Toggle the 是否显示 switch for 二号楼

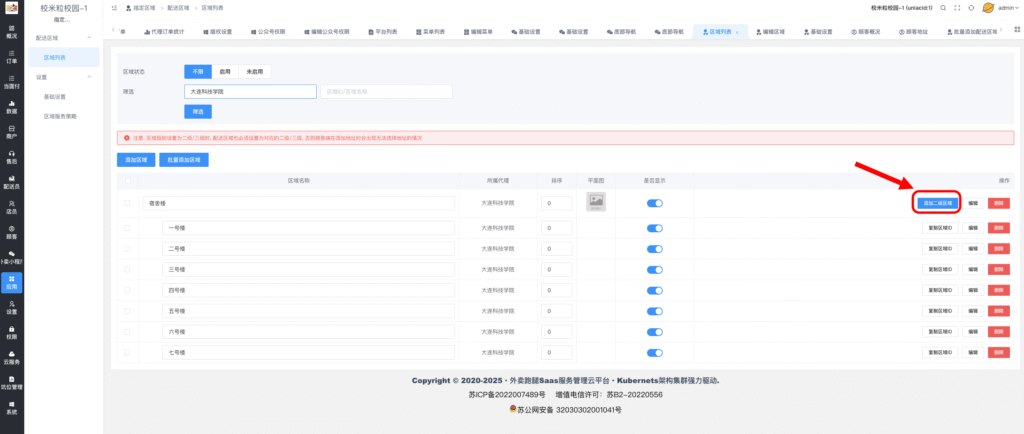(654, 249)
